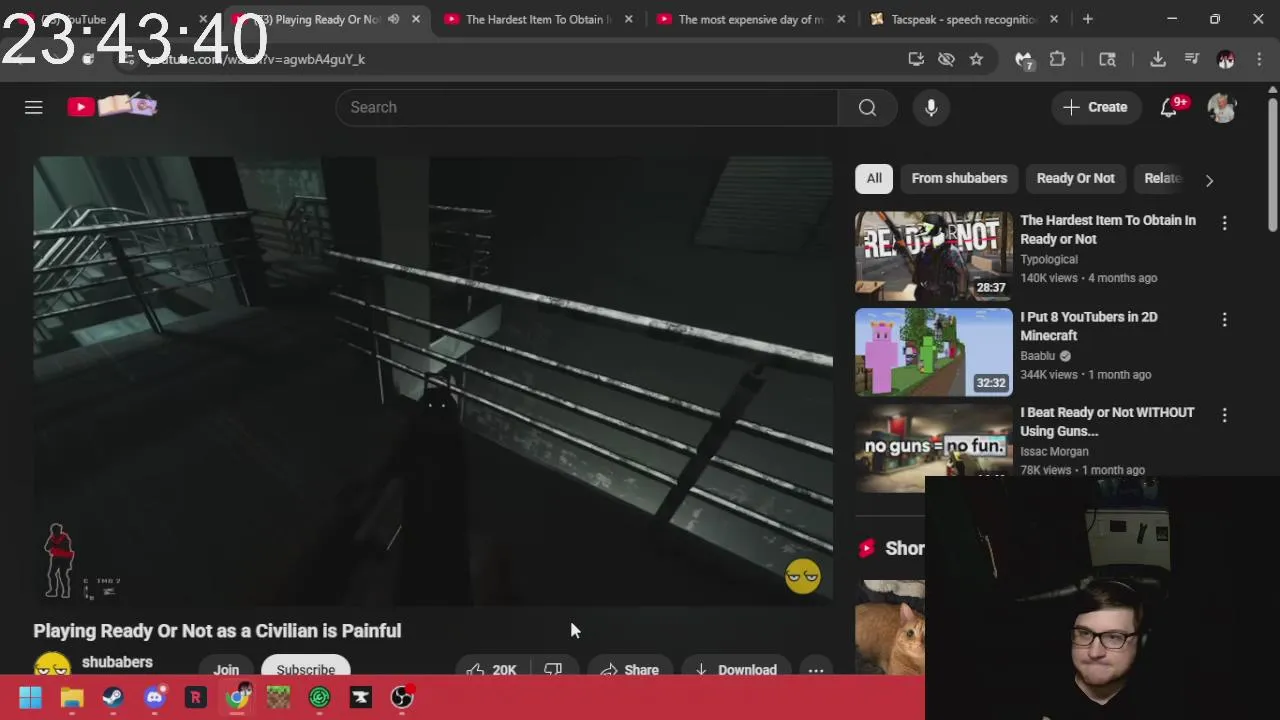The height and width of the screenshot is (720, 1280).
Task: Join the shubabers channel membership
Action: click(x=226, y=668)
